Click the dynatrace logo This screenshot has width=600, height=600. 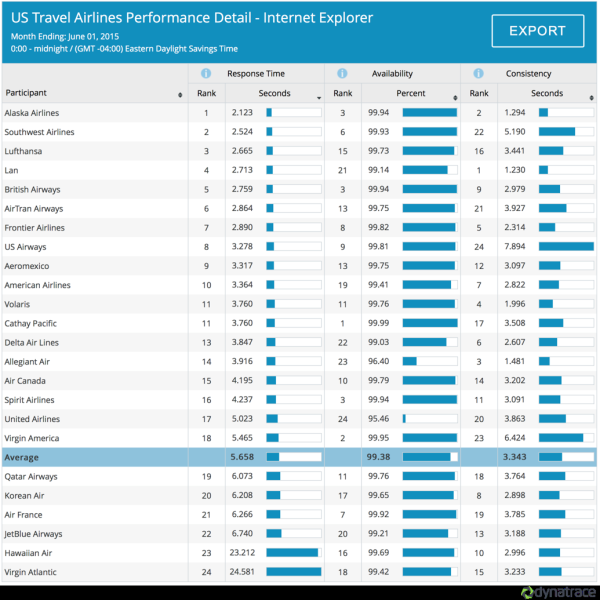[559, 592]
